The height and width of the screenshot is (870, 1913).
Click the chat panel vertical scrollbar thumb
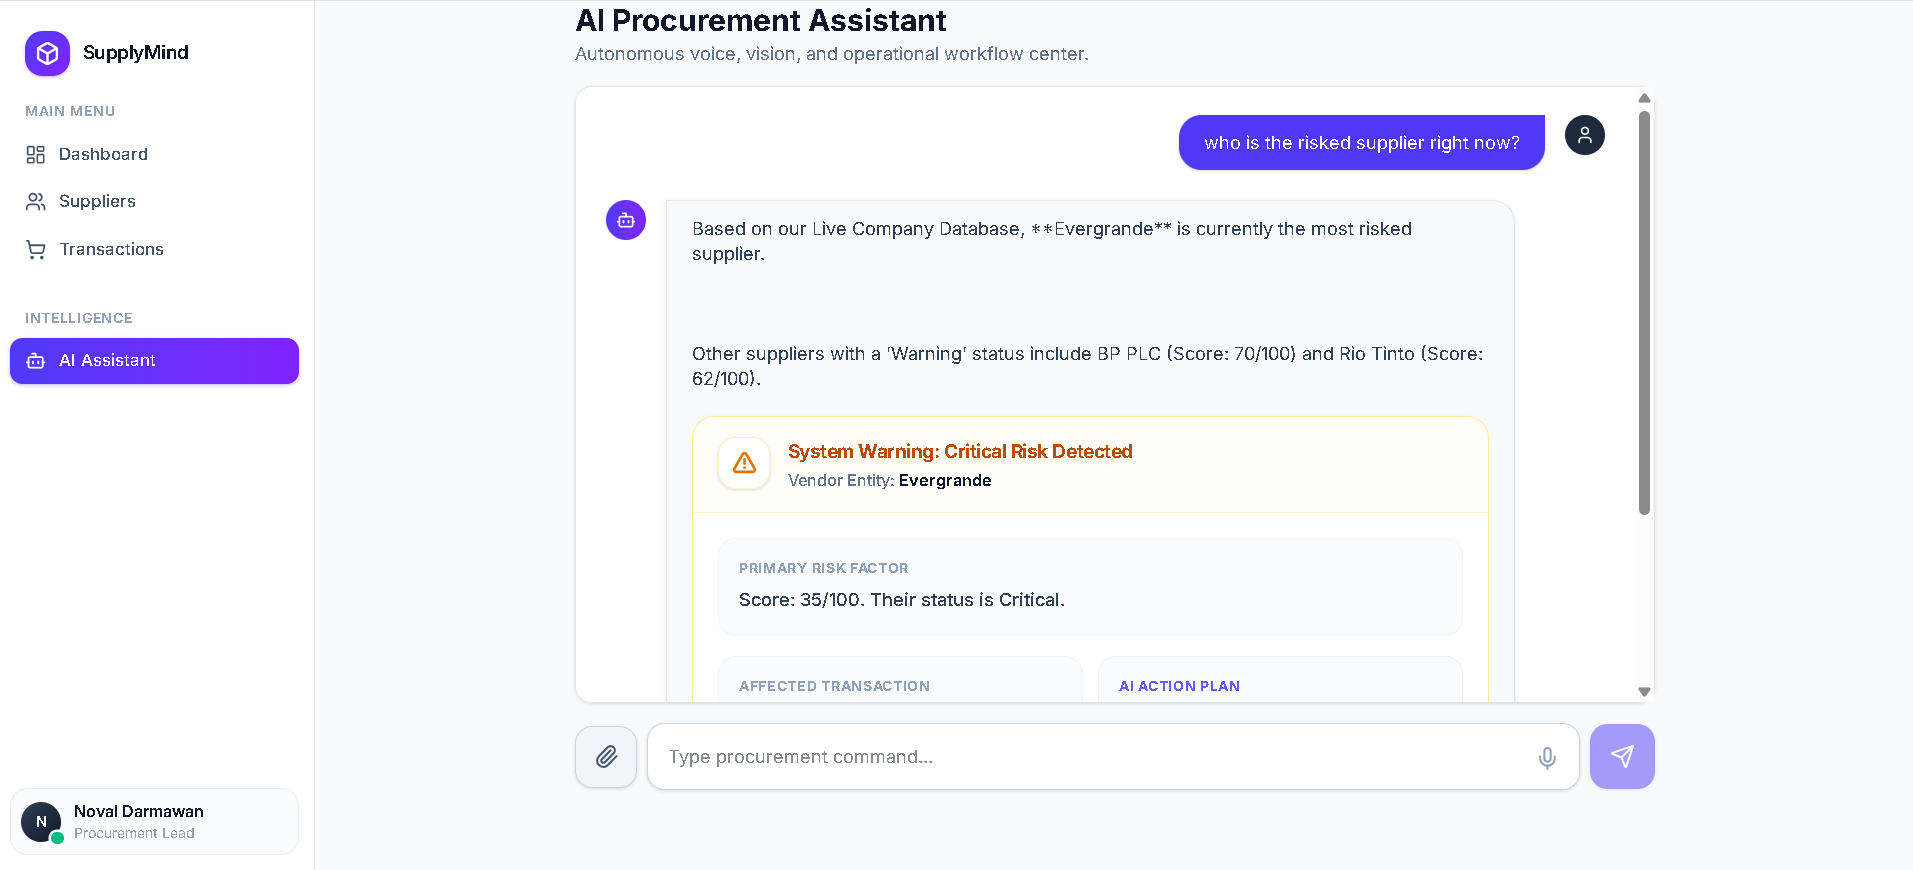(1644, 313)
